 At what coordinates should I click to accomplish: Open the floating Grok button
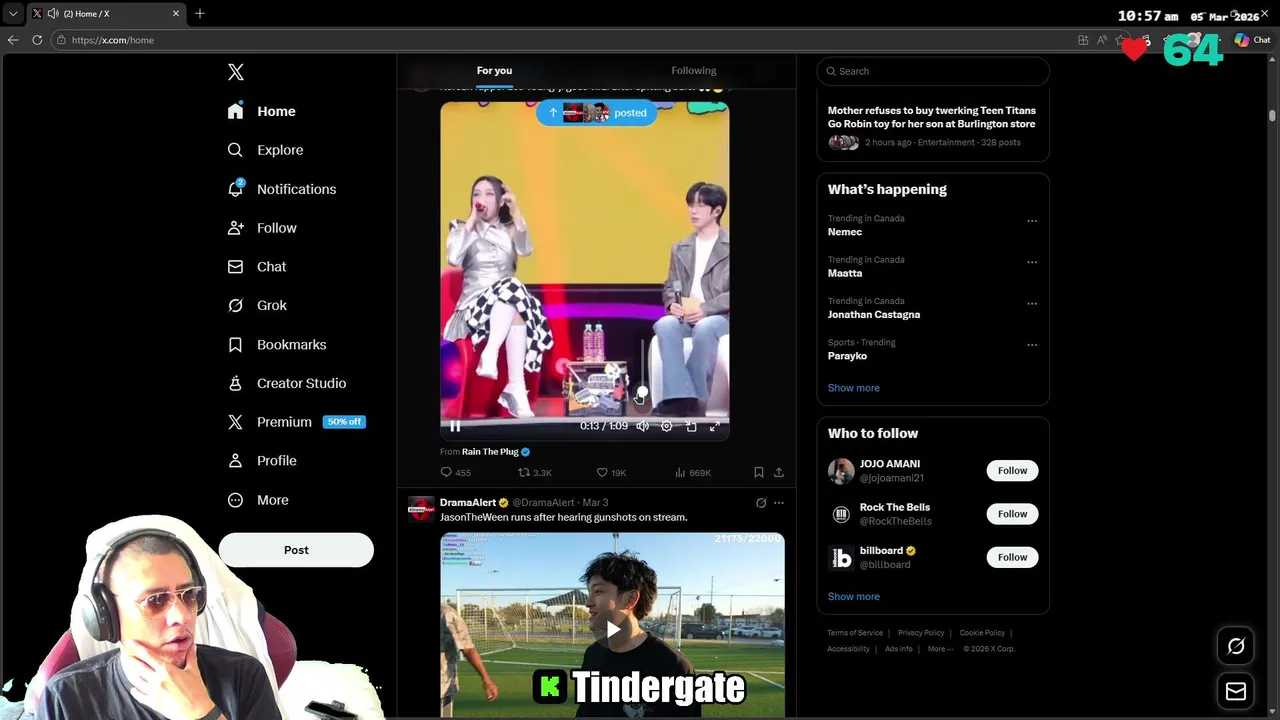tap(1236, 646)
